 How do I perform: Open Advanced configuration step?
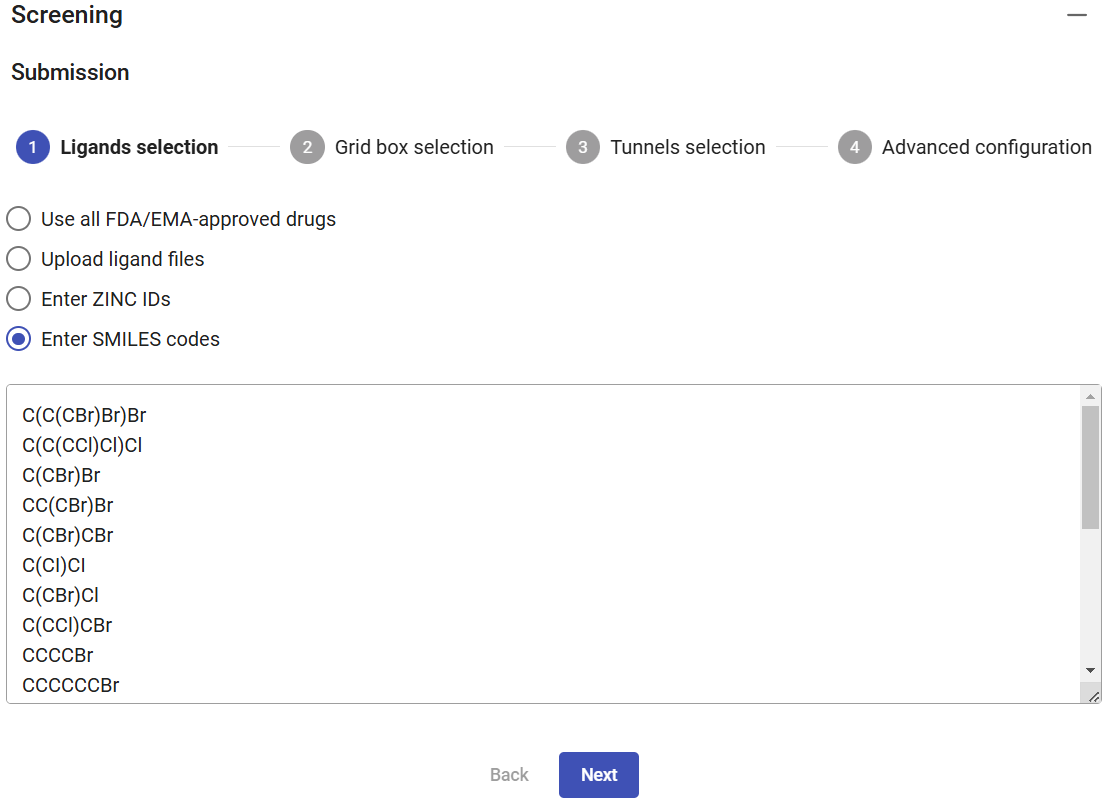pos(986,147)
